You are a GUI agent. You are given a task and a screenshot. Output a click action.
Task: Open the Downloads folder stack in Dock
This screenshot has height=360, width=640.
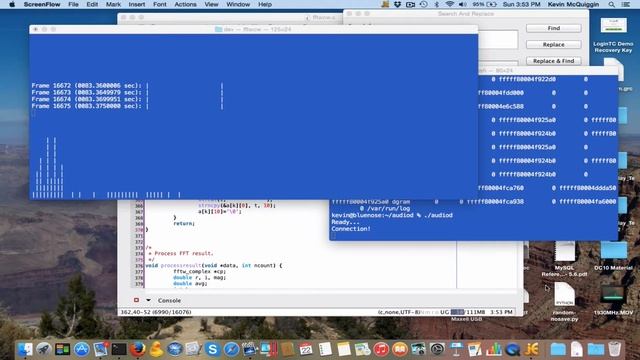click(596, 349)
